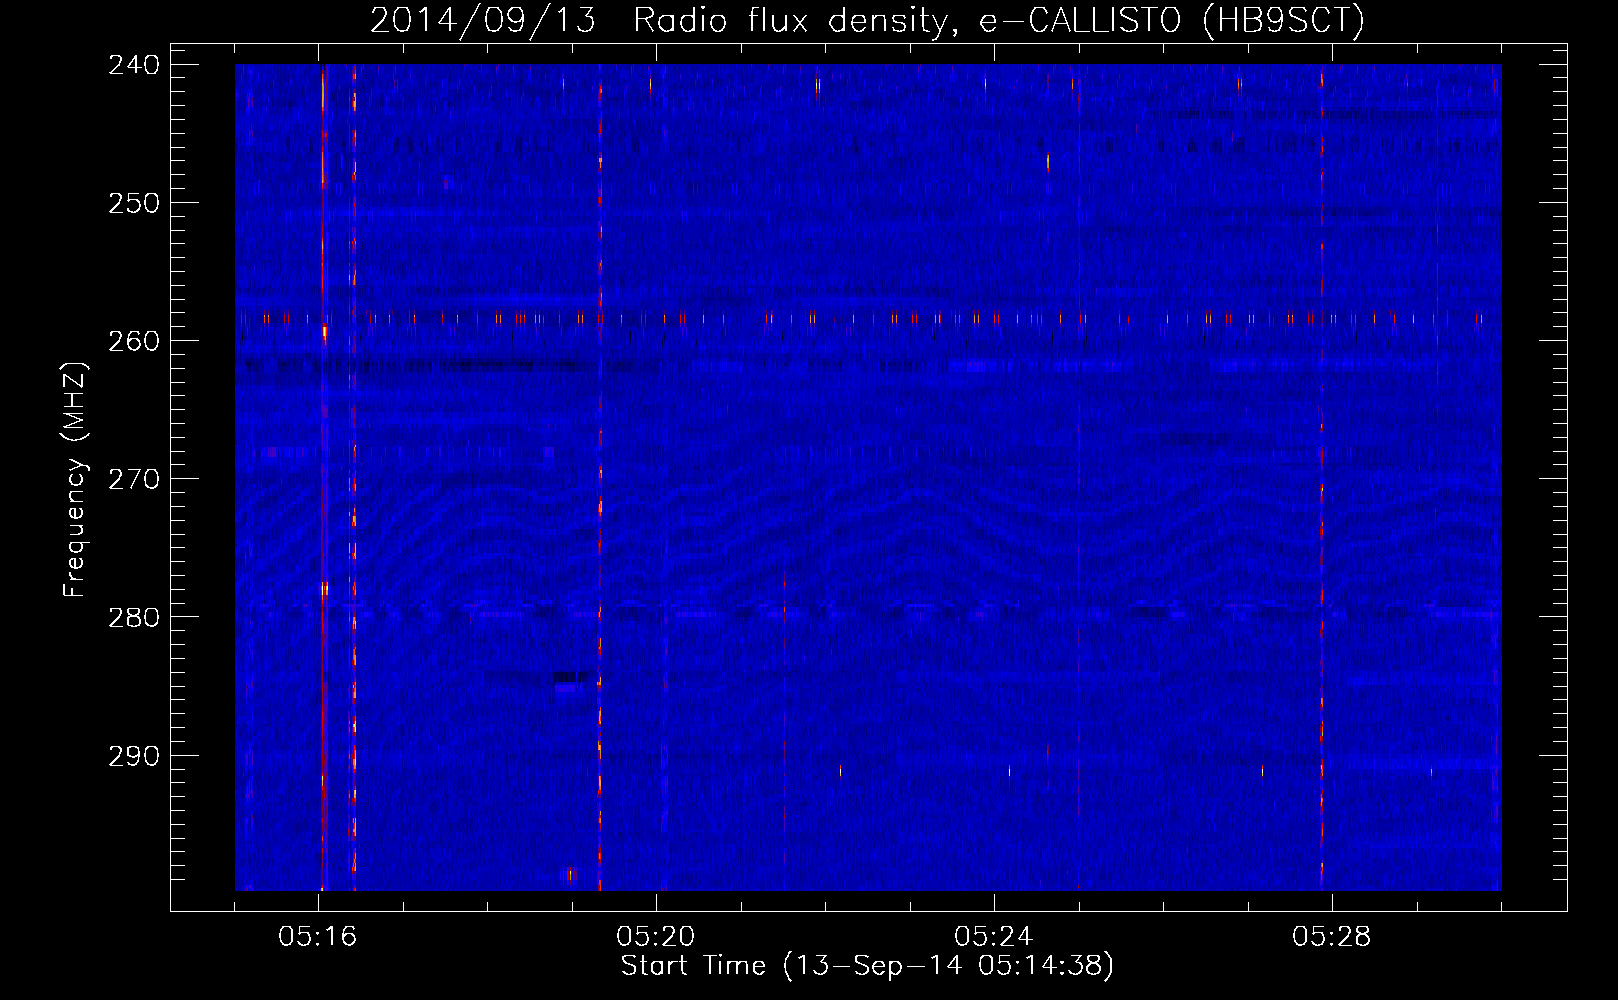Click the 05:20 time tick label
Viewport: 1618px width, 1000px height.
(x=656, y=937)
